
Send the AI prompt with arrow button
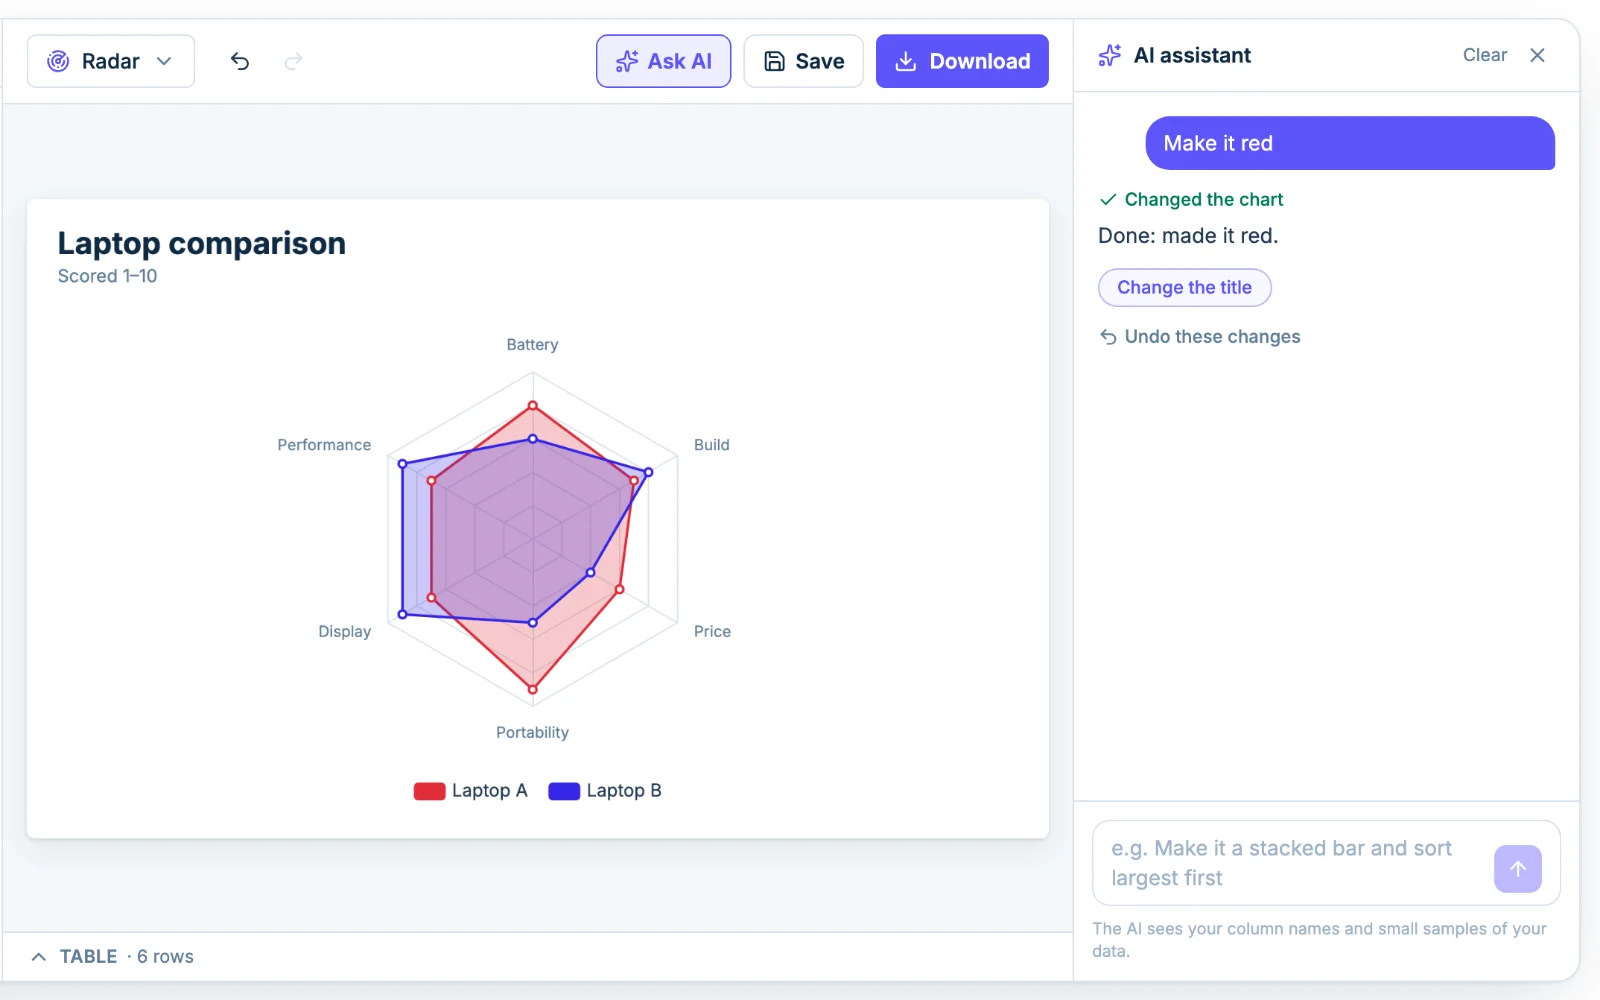click(x=1518, y=869)
